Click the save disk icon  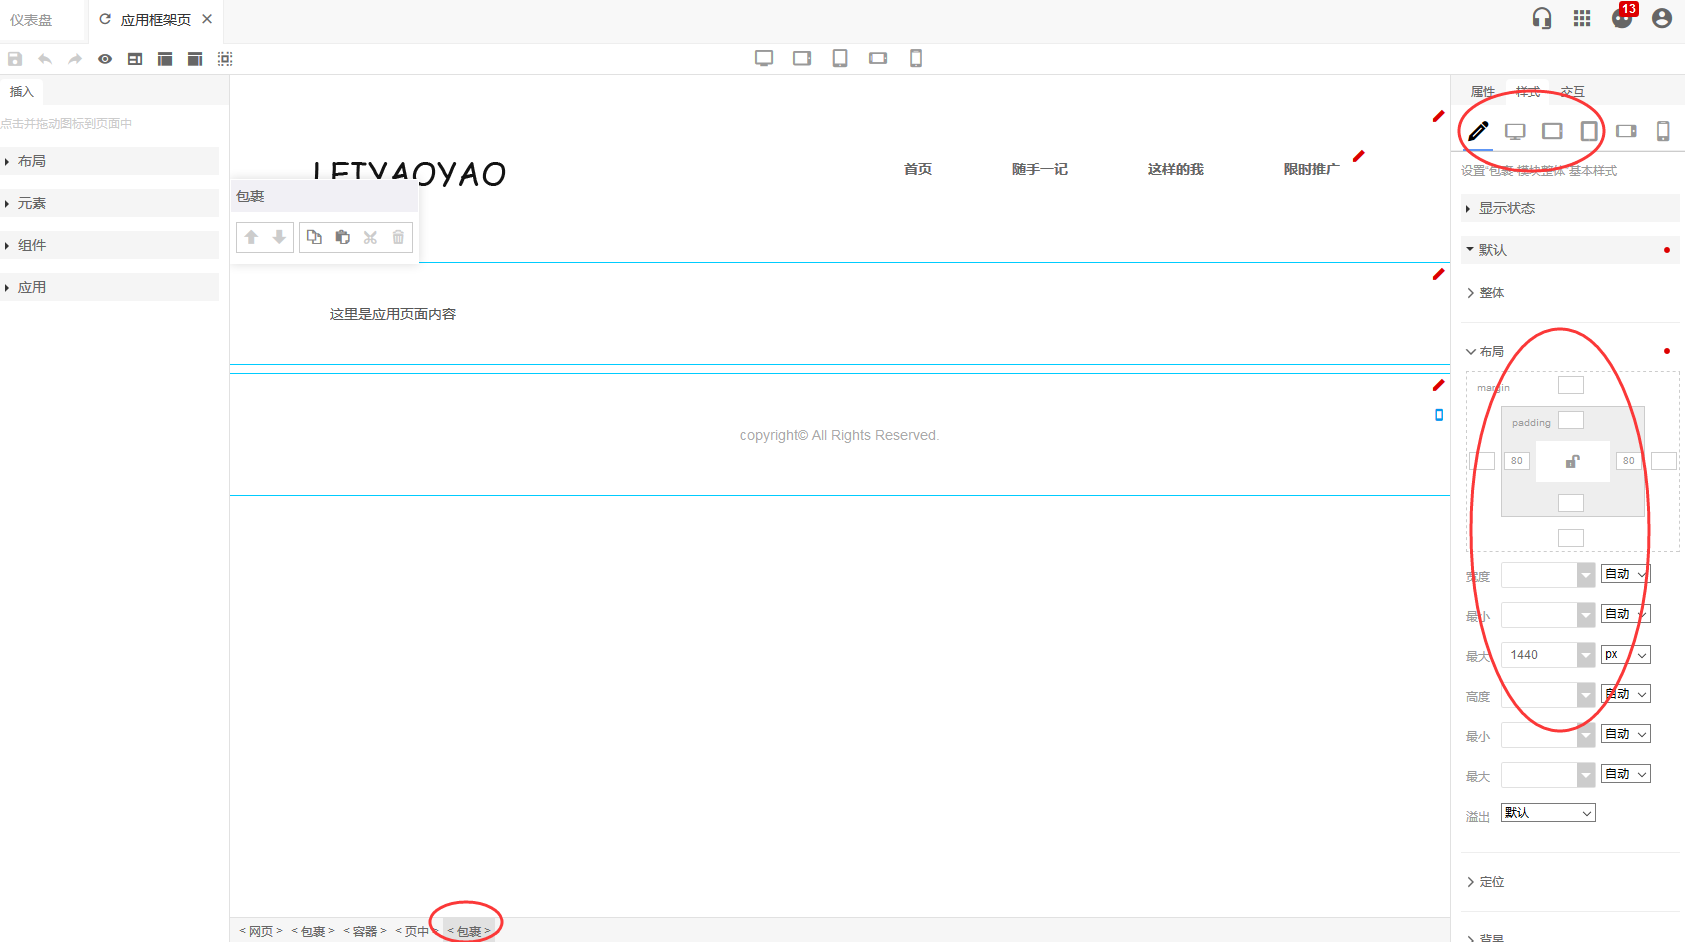click(15, 59)
